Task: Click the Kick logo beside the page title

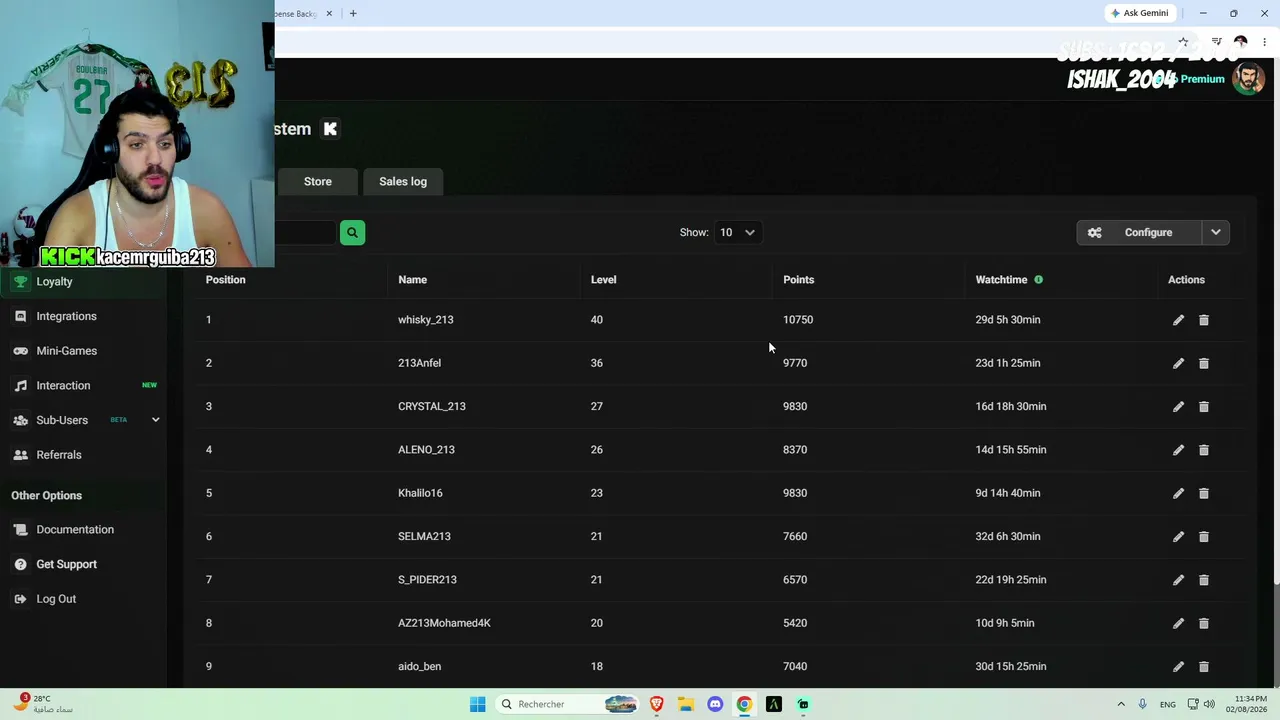Action: click(330, 129)
